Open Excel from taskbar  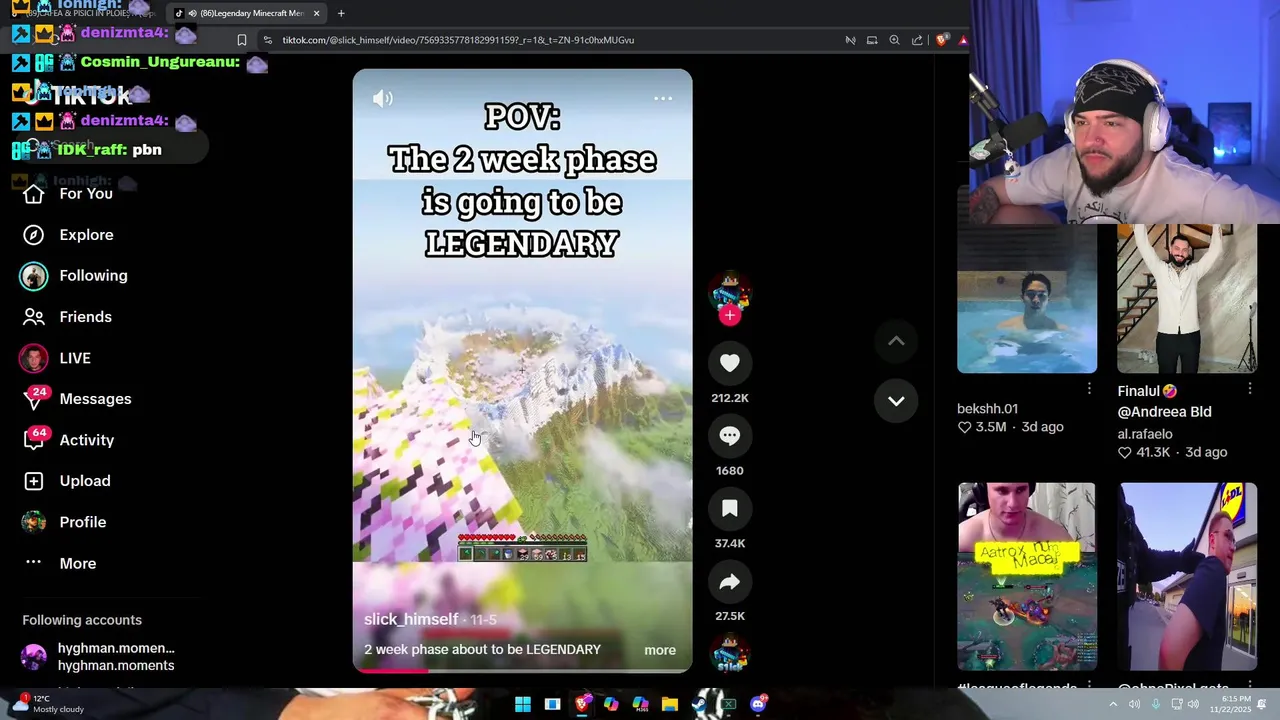tap(729, 704)
